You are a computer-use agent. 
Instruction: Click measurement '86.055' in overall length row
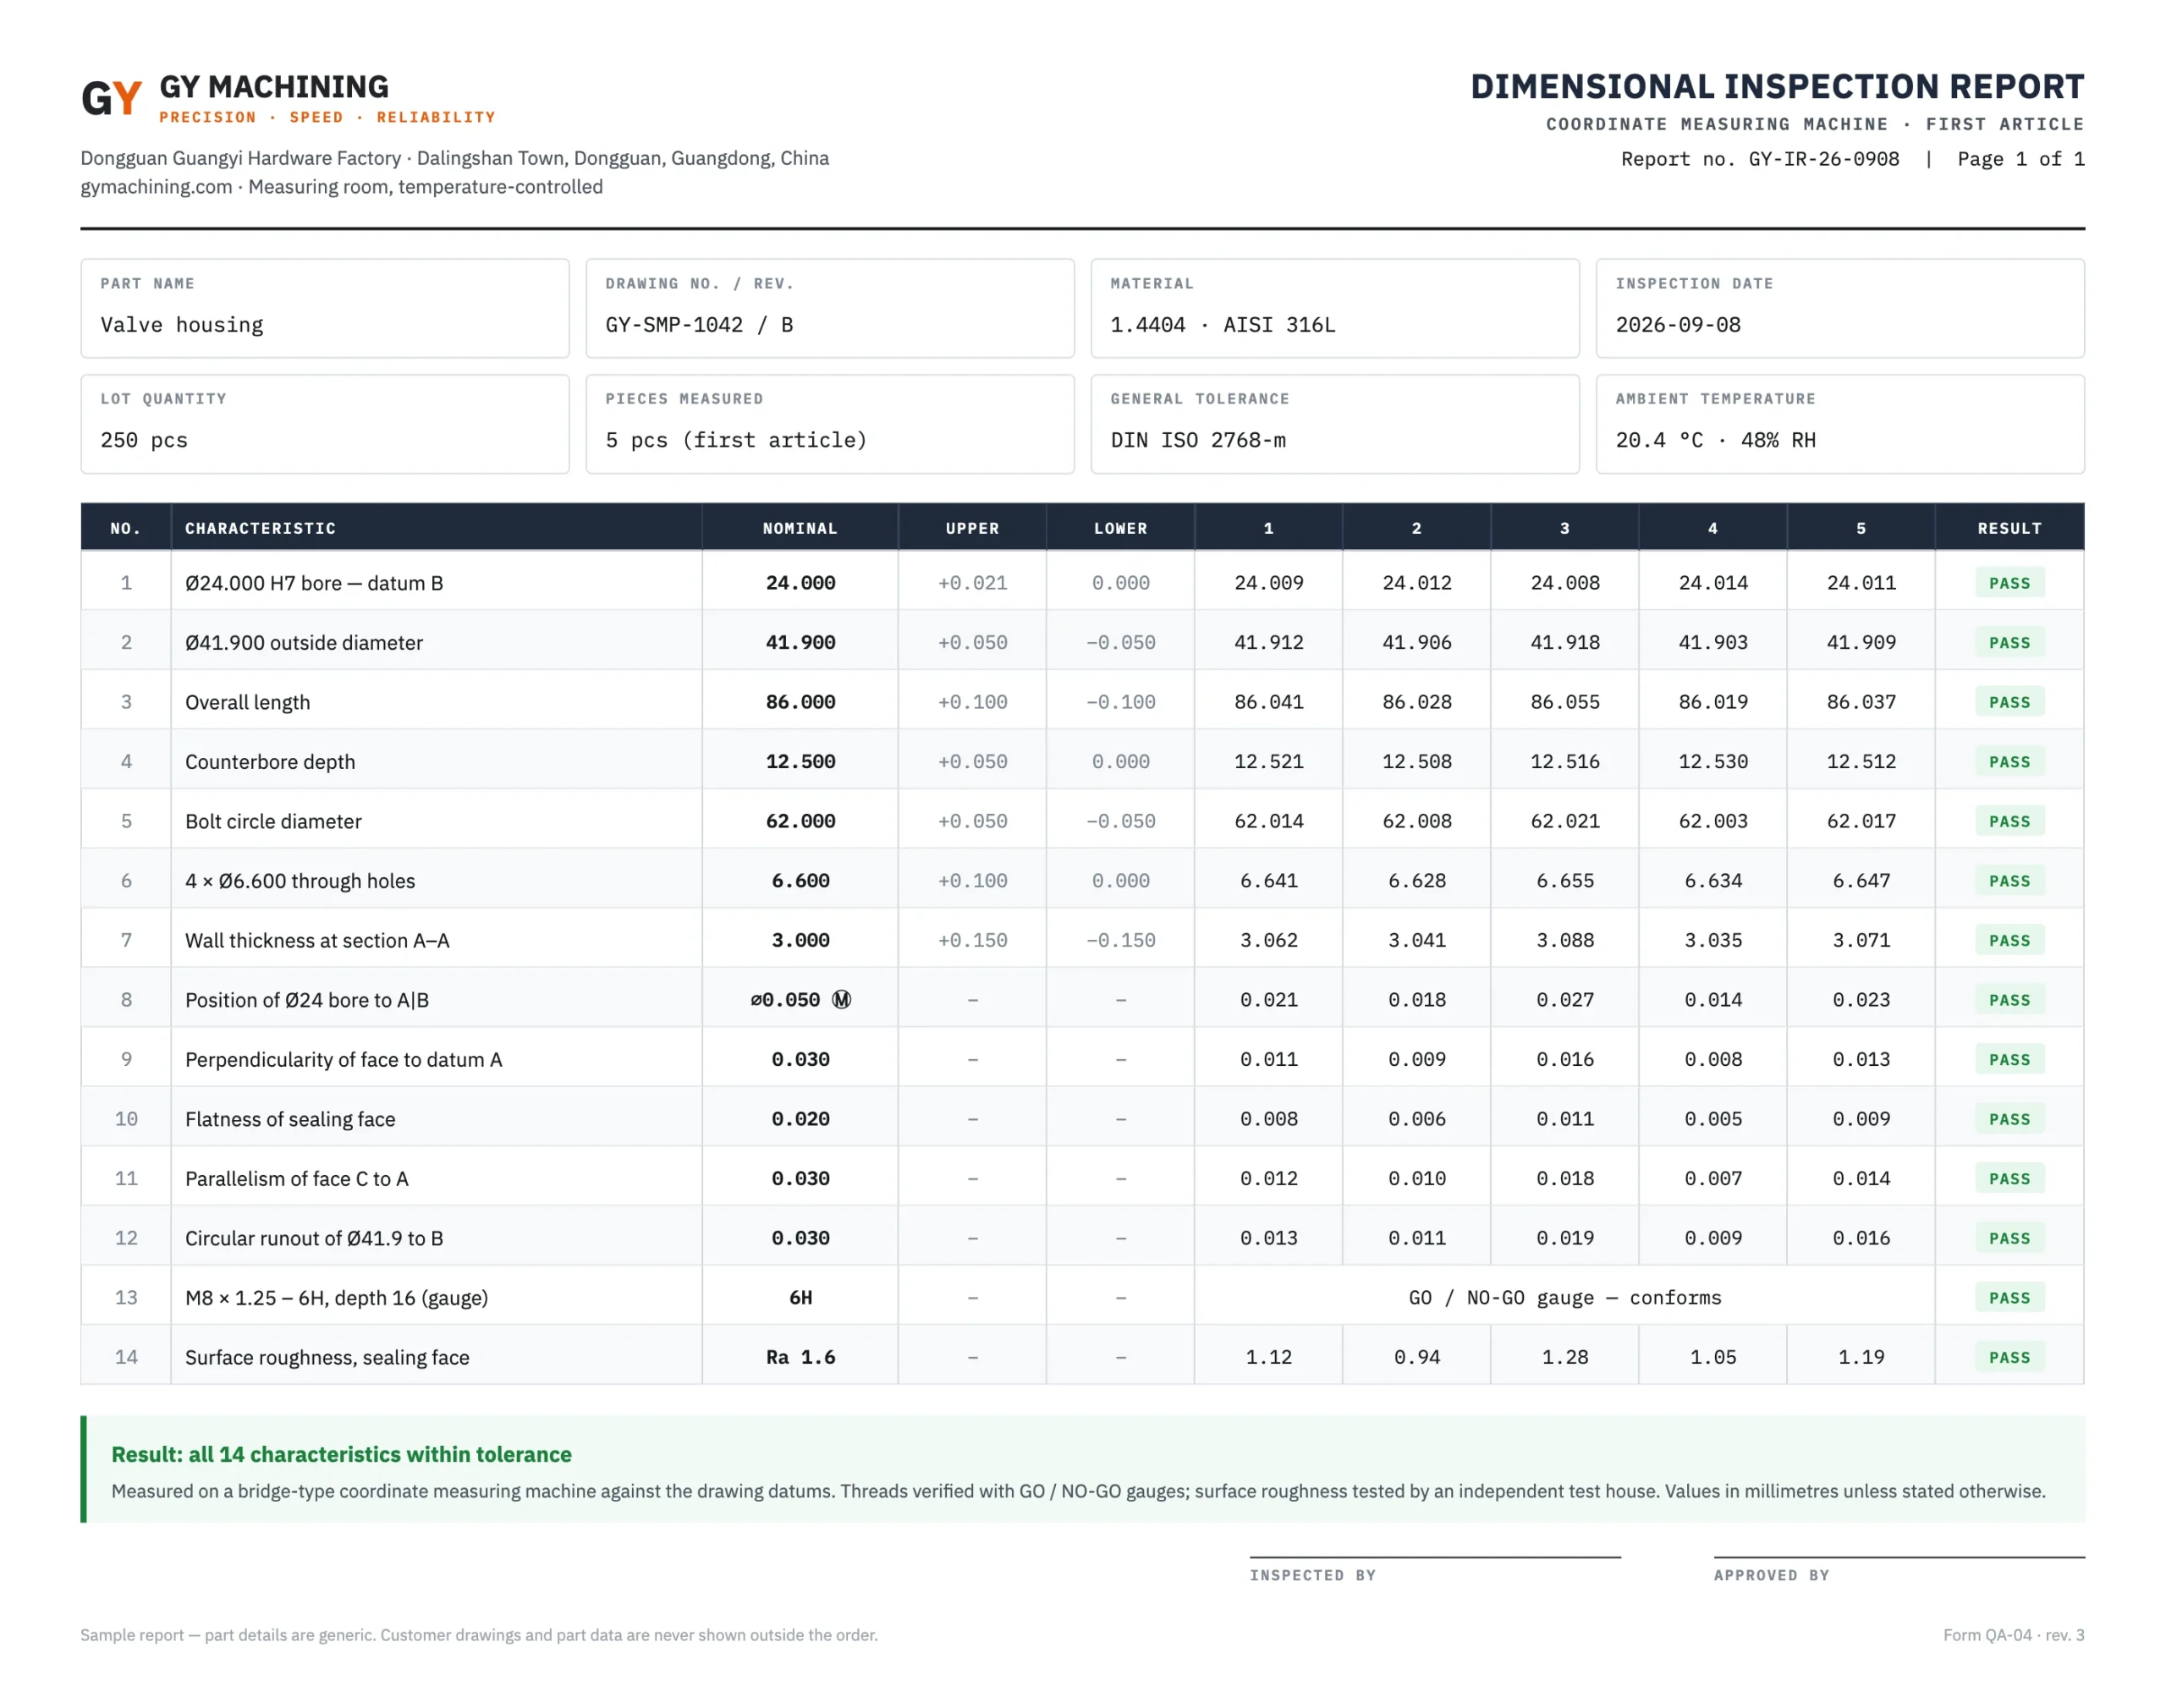pos(1565,702)
